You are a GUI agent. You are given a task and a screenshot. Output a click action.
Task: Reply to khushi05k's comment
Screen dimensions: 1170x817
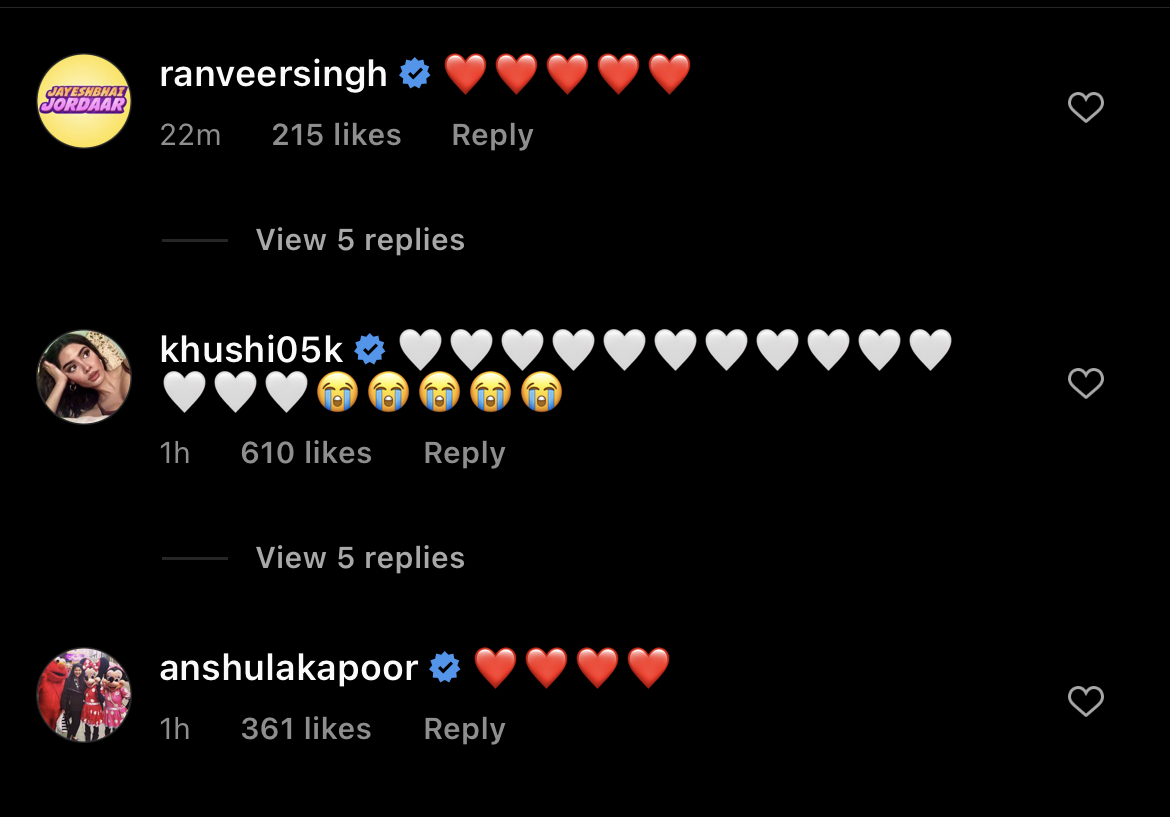point(464,453)
